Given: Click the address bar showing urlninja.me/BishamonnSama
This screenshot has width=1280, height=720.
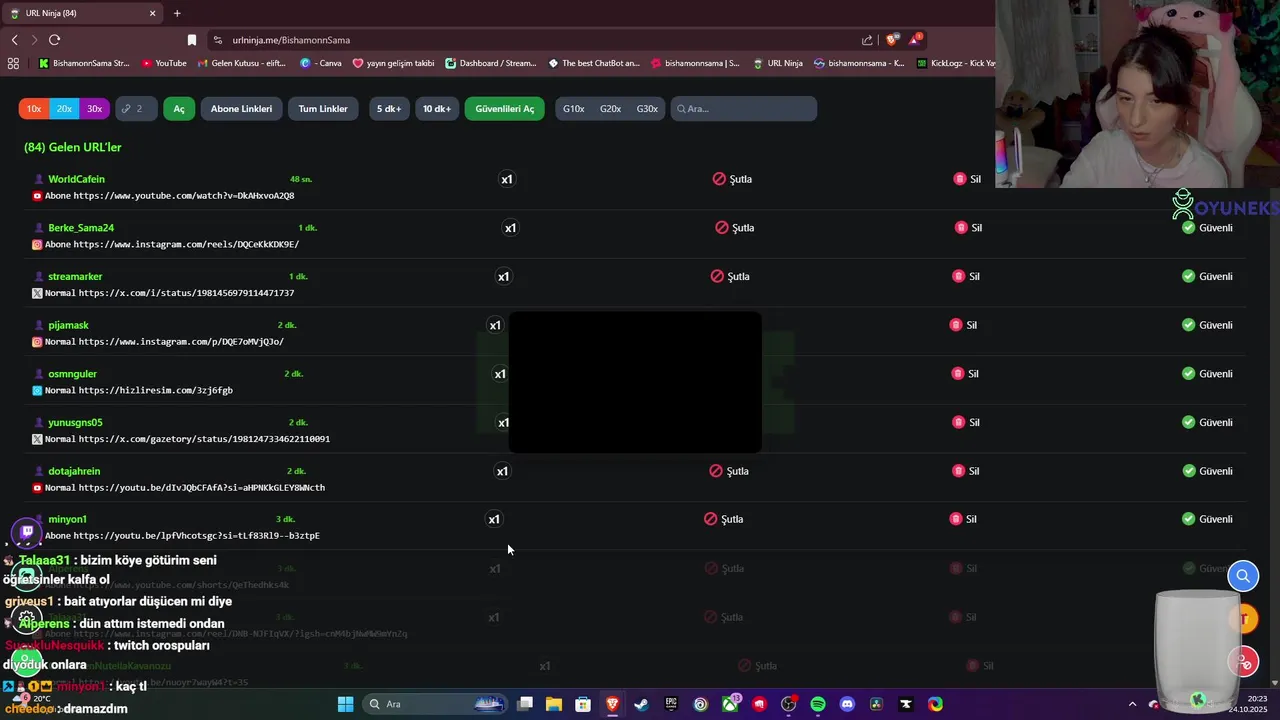Looking at the screenshot, I should tap(535, 40).
